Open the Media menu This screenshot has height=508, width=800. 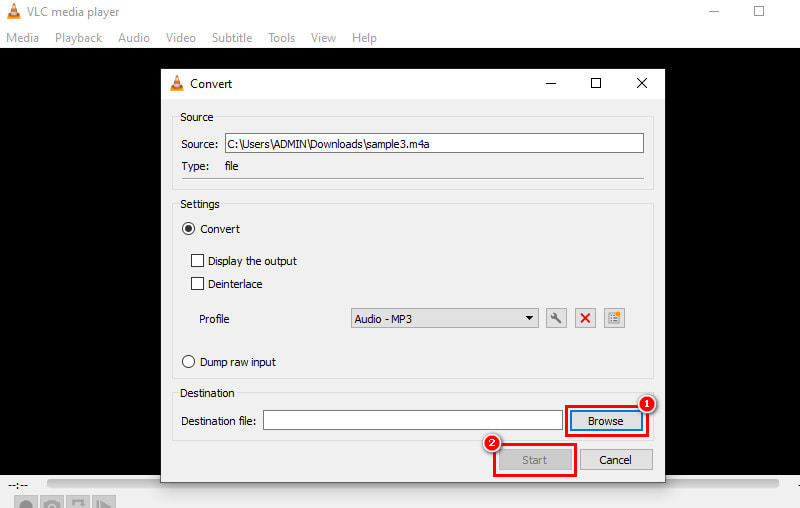click(x=22, y=38)
